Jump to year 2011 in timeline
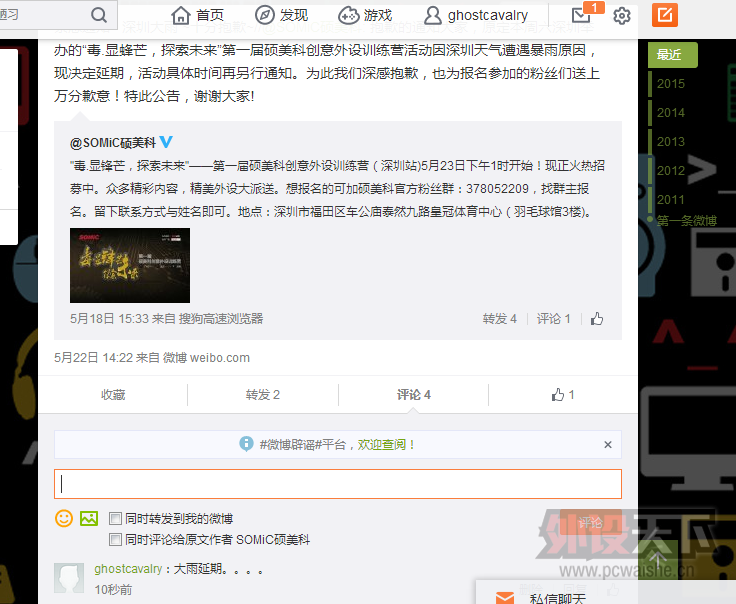Image resolution: width=736 pixels, height=604 pixels. [671, 199]
